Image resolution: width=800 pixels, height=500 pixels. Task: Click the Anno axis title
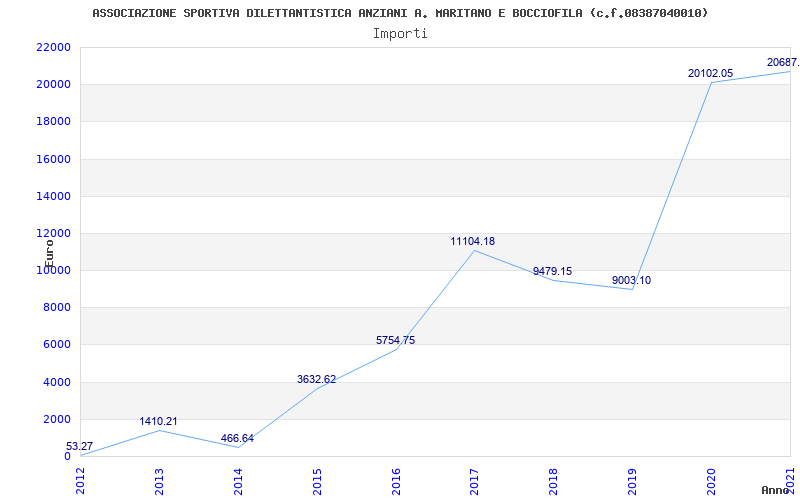pos(776,490)
